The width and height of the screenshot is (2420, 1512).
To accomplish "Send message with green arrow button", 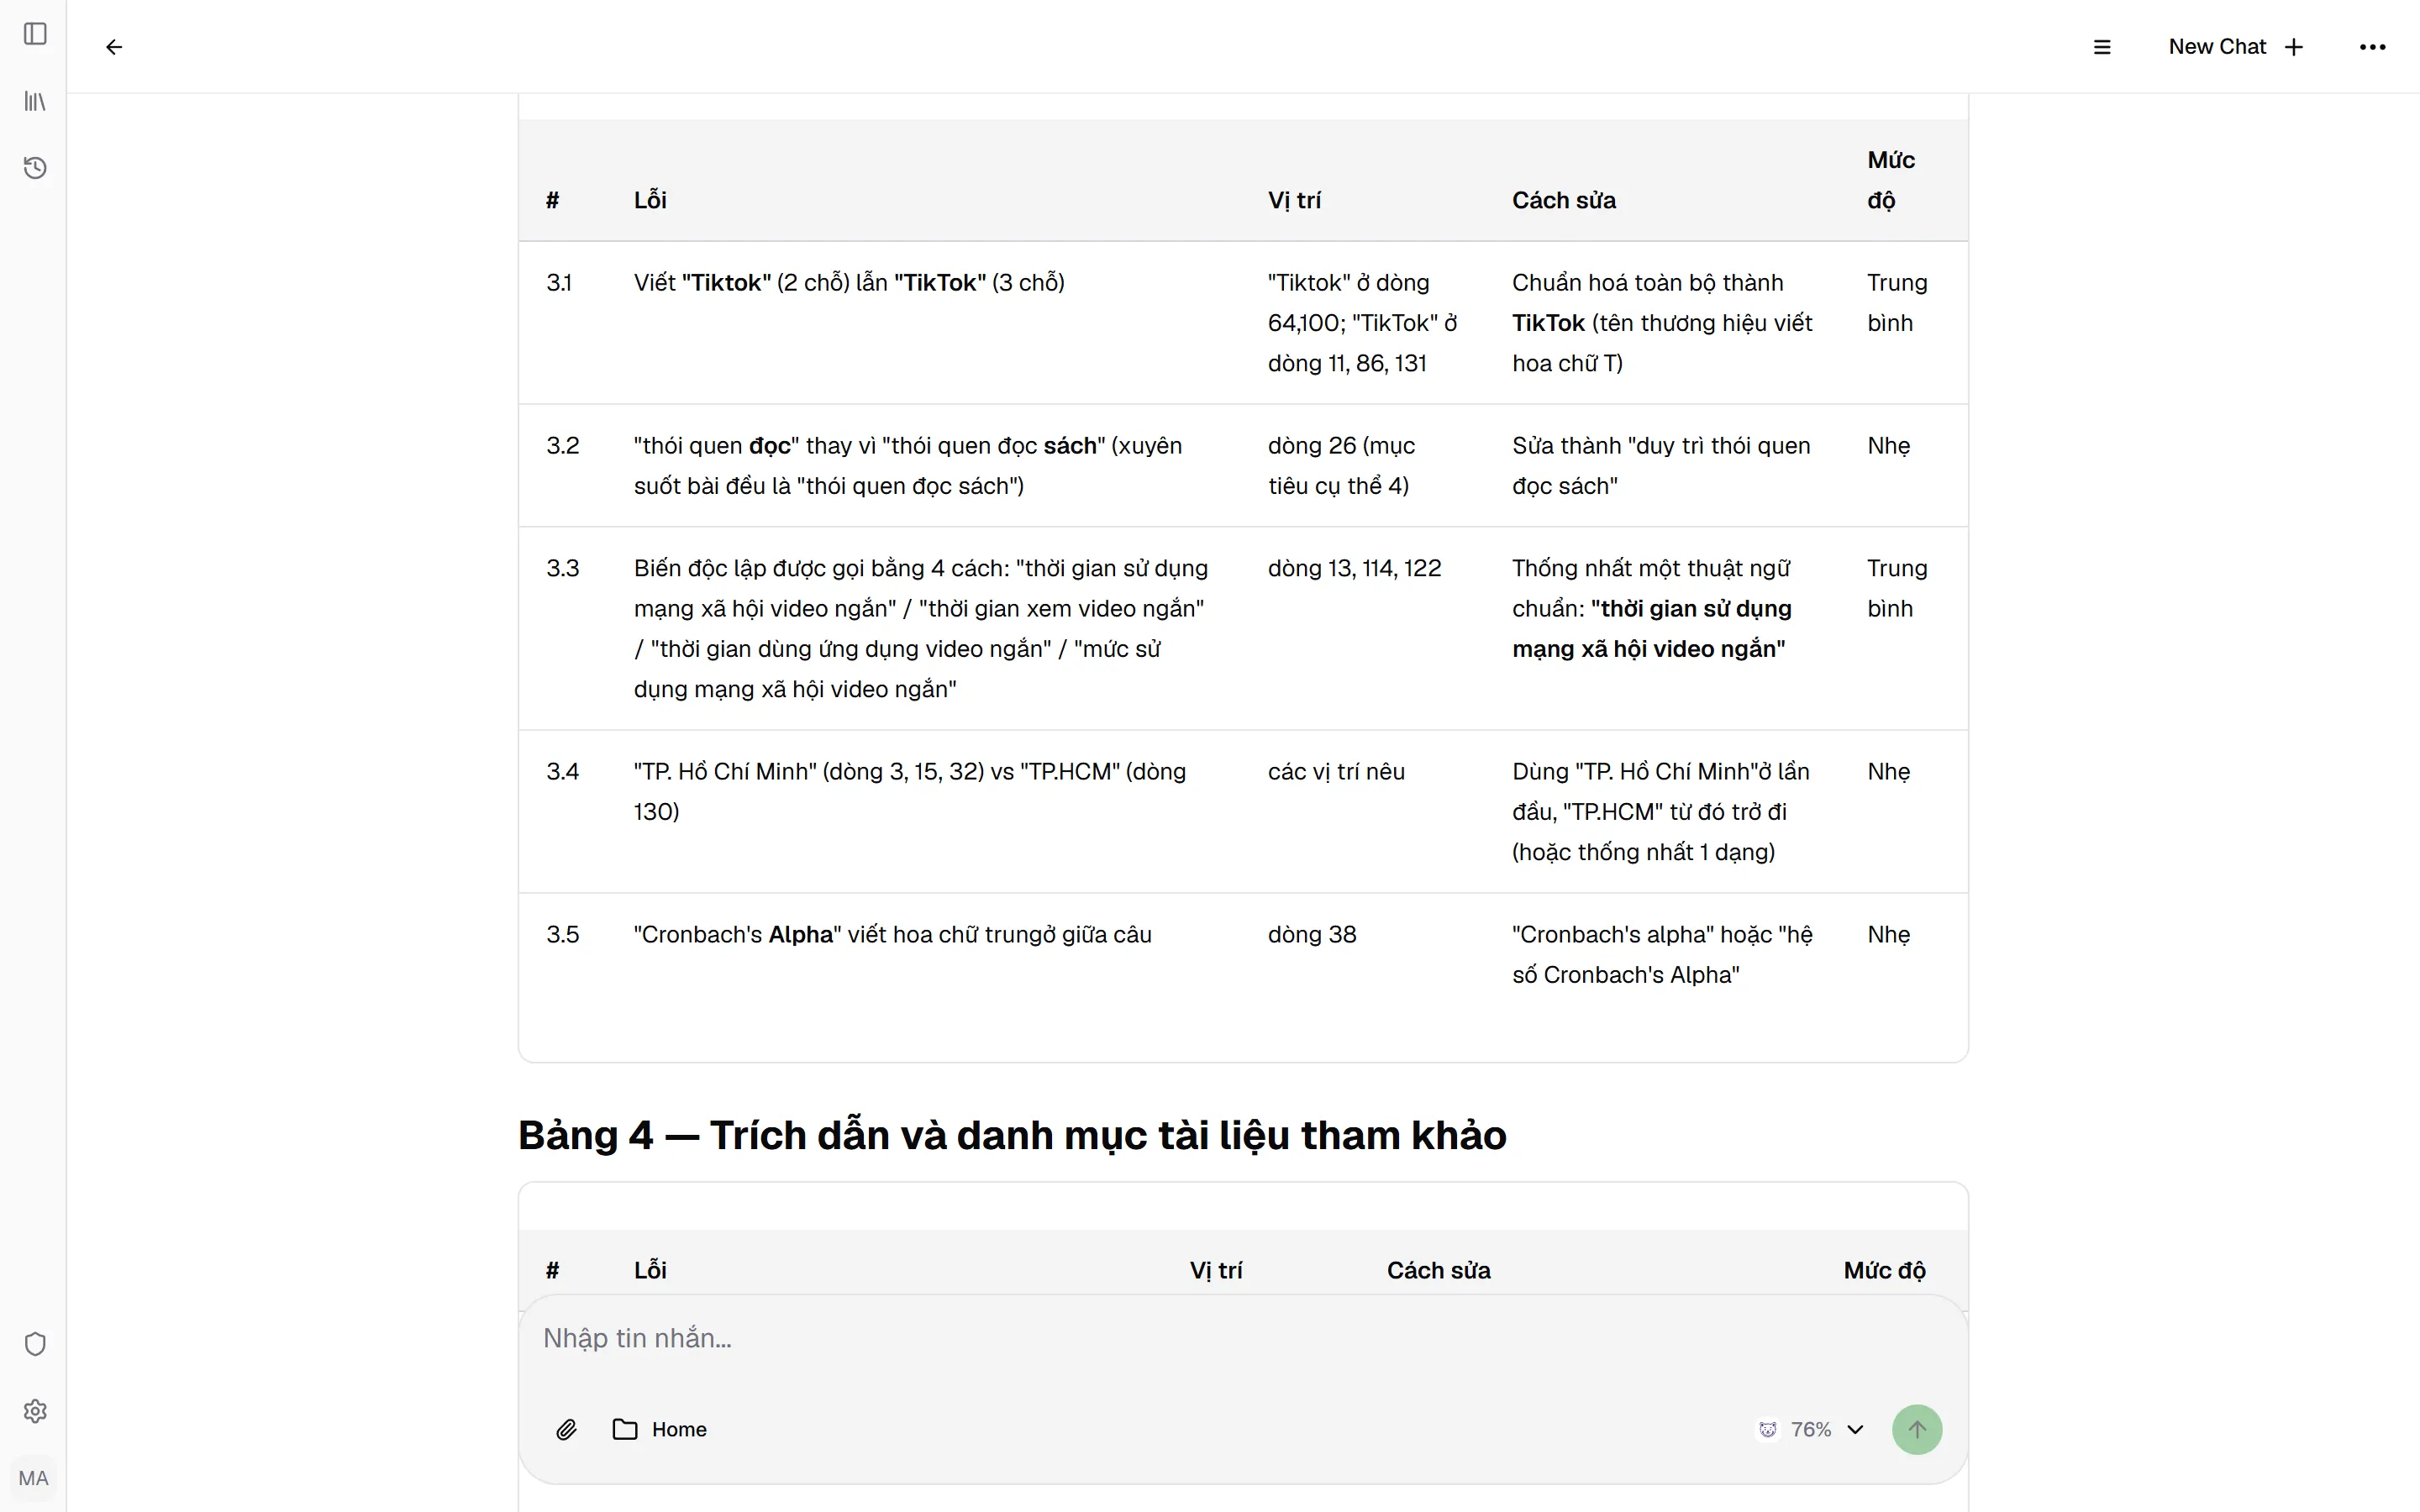I will point(1917,1430).
